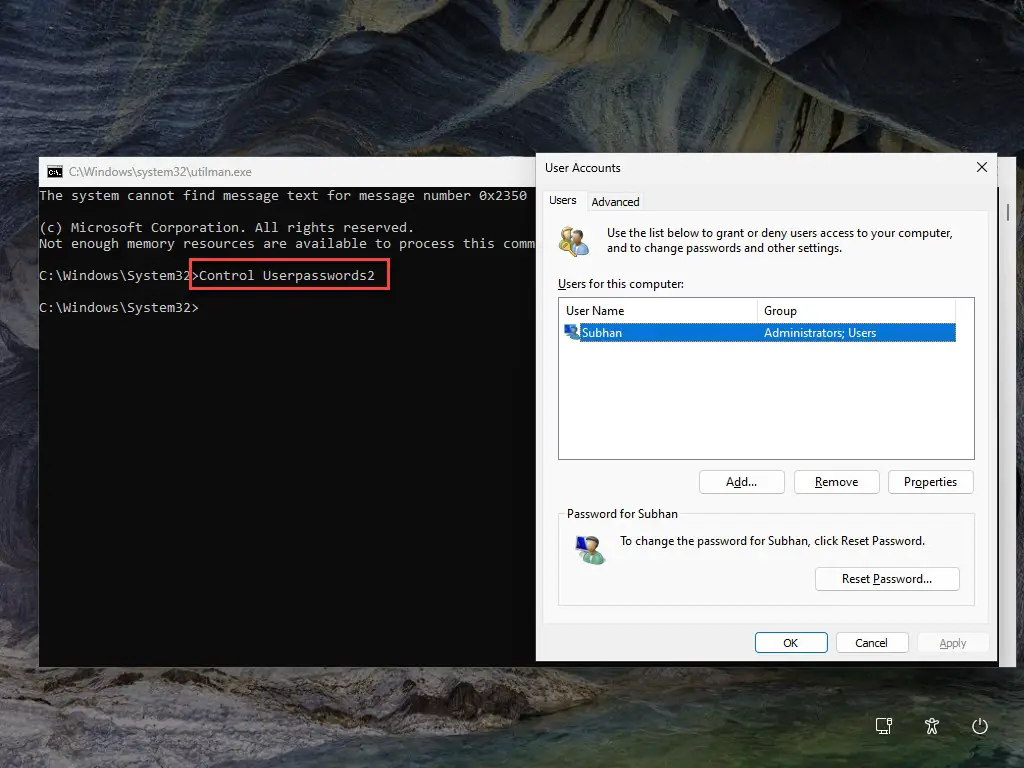Click the Apply button

tap(952, 642)
